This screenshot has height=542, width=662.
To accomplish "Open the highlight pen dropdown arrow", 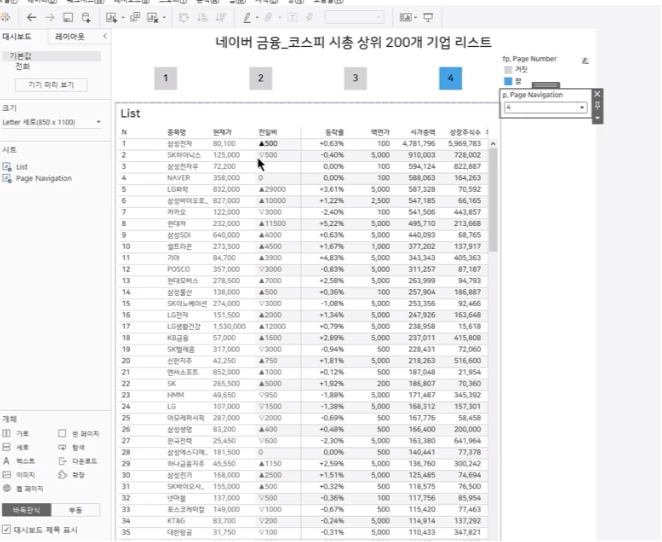I will pos(257,18).
